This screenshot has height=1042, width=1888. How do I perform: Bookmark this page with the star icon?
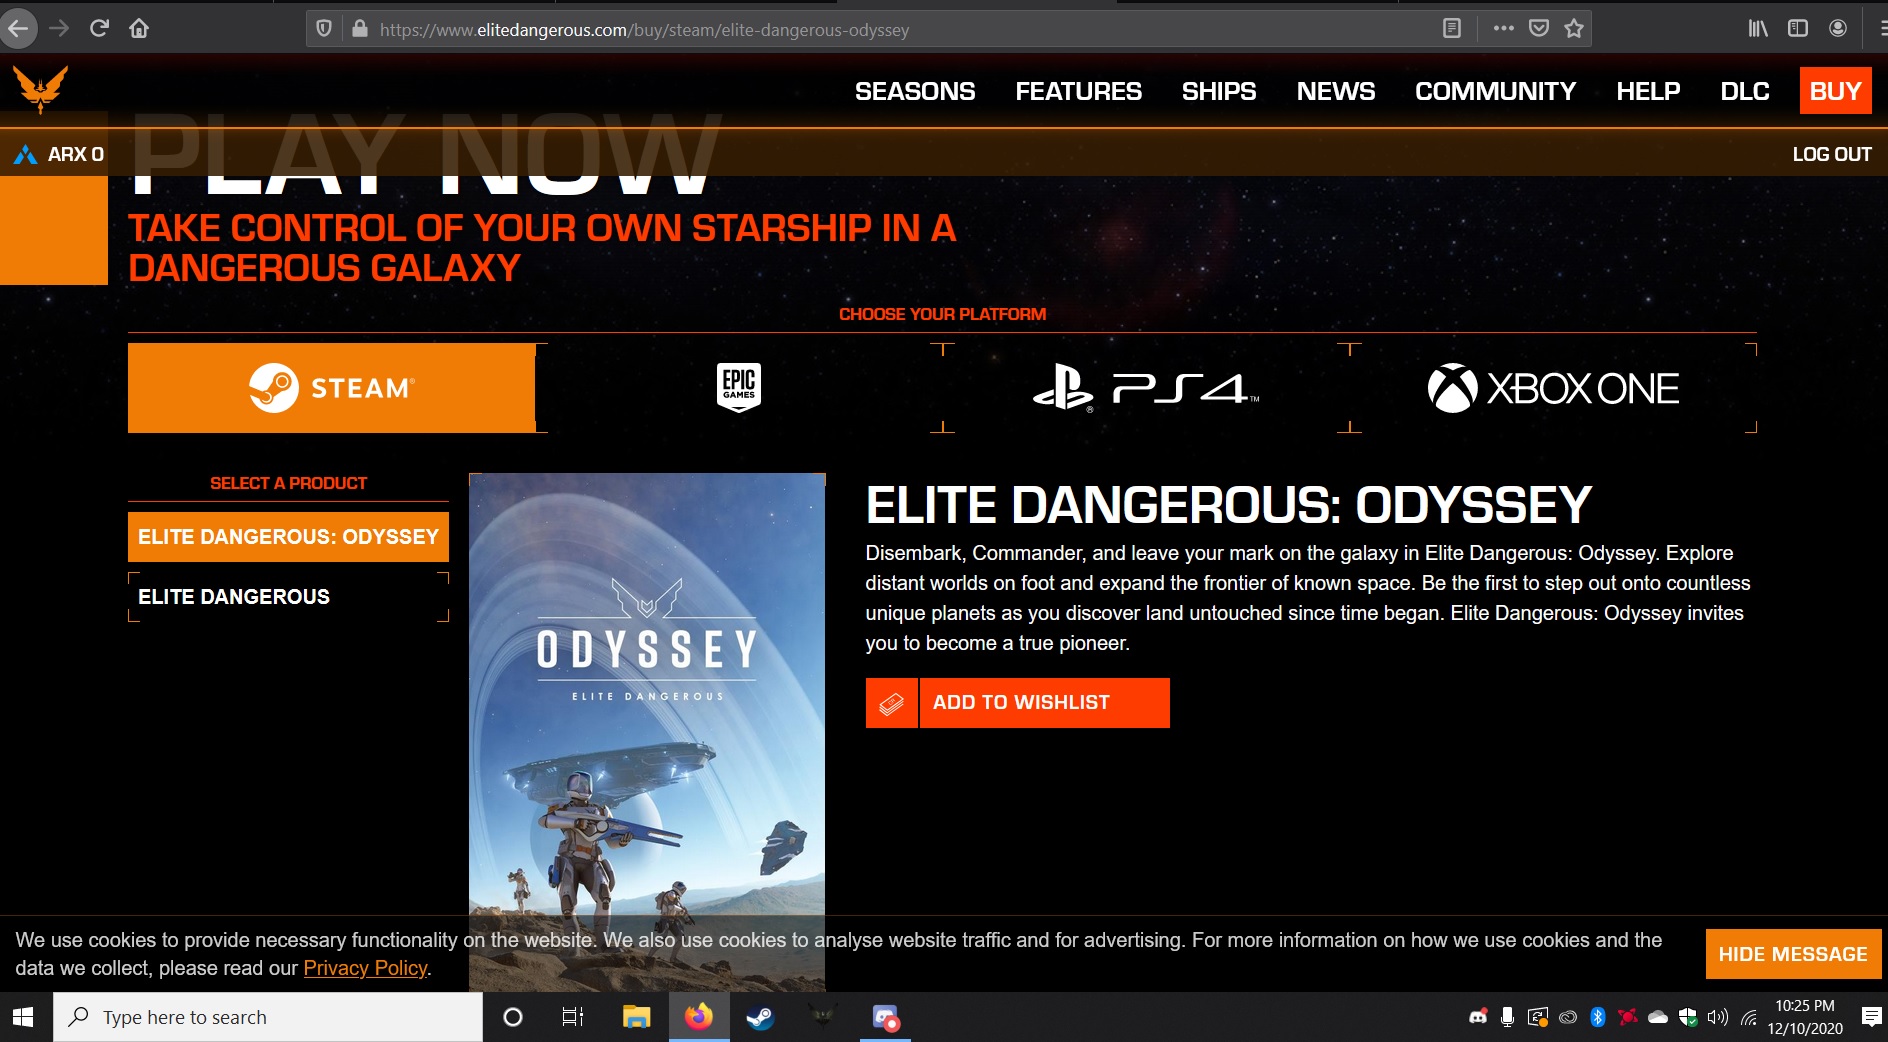(x=1574, y=29)
